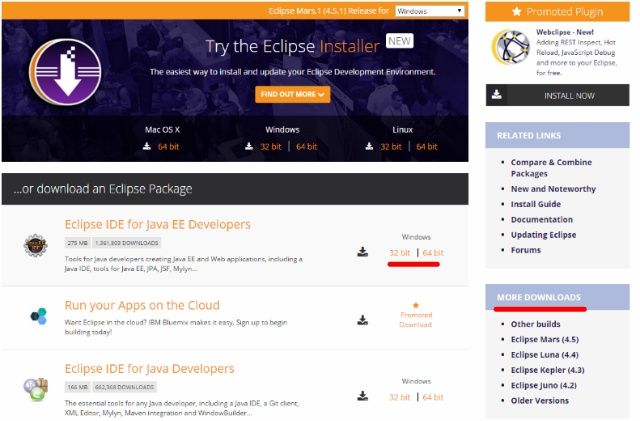Click the Promoted Download text
The image size is (640, 421).
tap(416, 320)
